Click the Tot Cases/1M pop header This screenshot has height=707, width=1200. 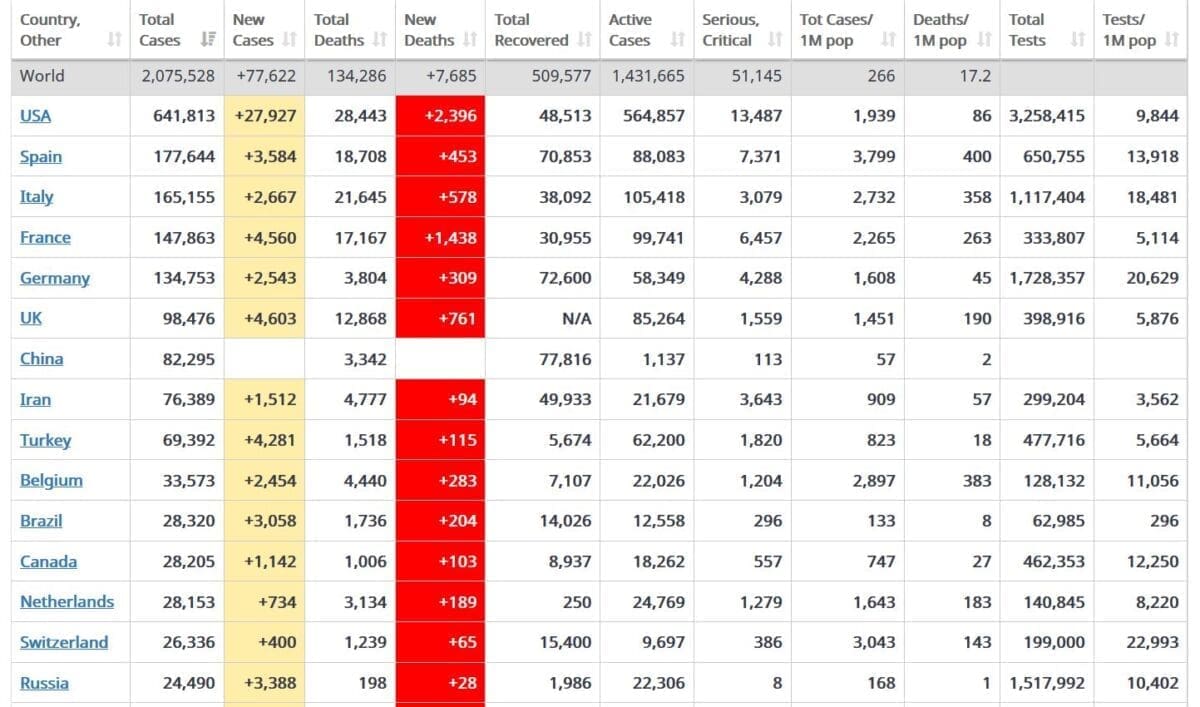click(x=838, y=30)
